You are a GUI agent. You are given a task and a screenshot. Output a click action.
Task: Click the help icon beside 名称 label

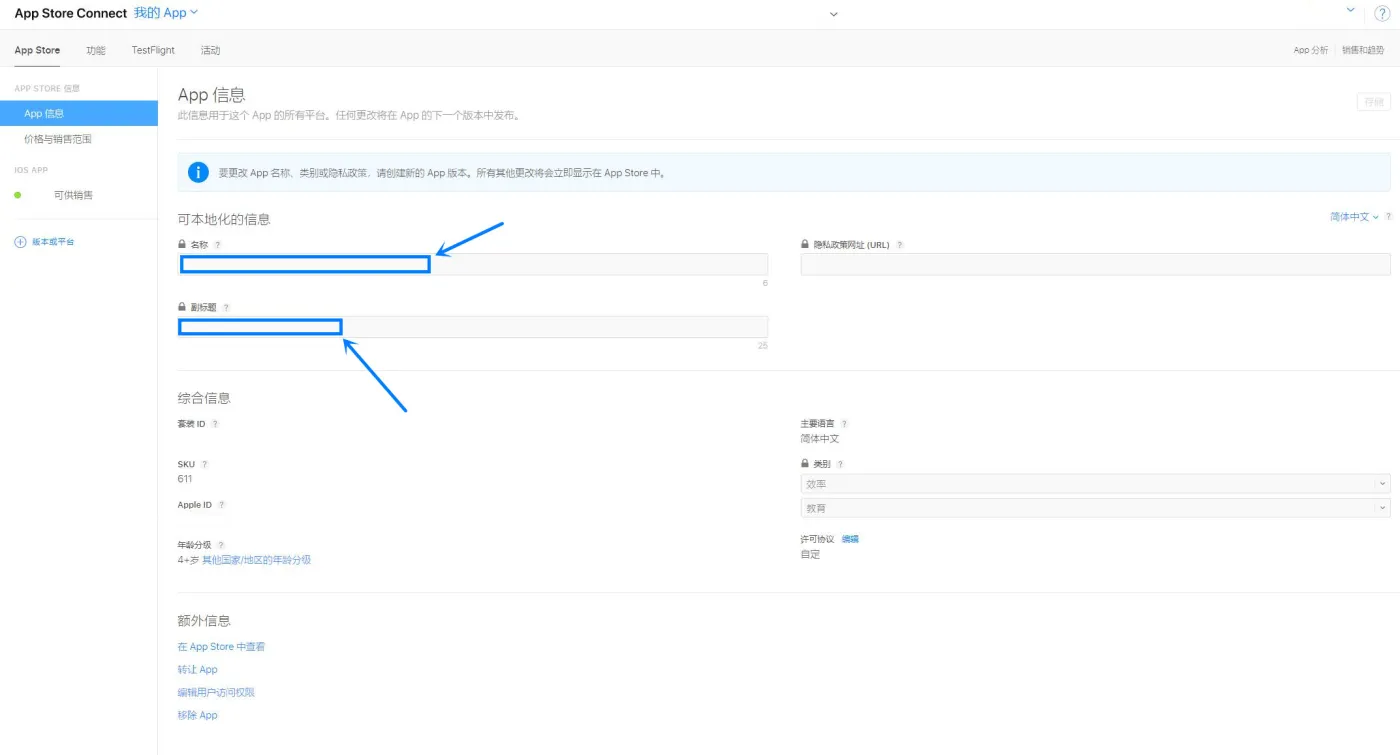coord(218,245)
